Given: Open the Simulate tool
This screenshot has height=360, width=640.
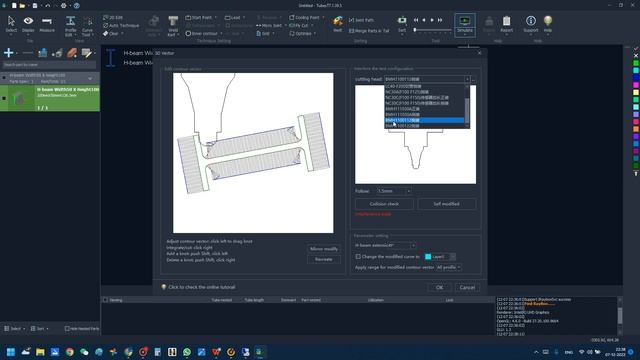Looking at the screenshot, I should [x=464, y=24].
